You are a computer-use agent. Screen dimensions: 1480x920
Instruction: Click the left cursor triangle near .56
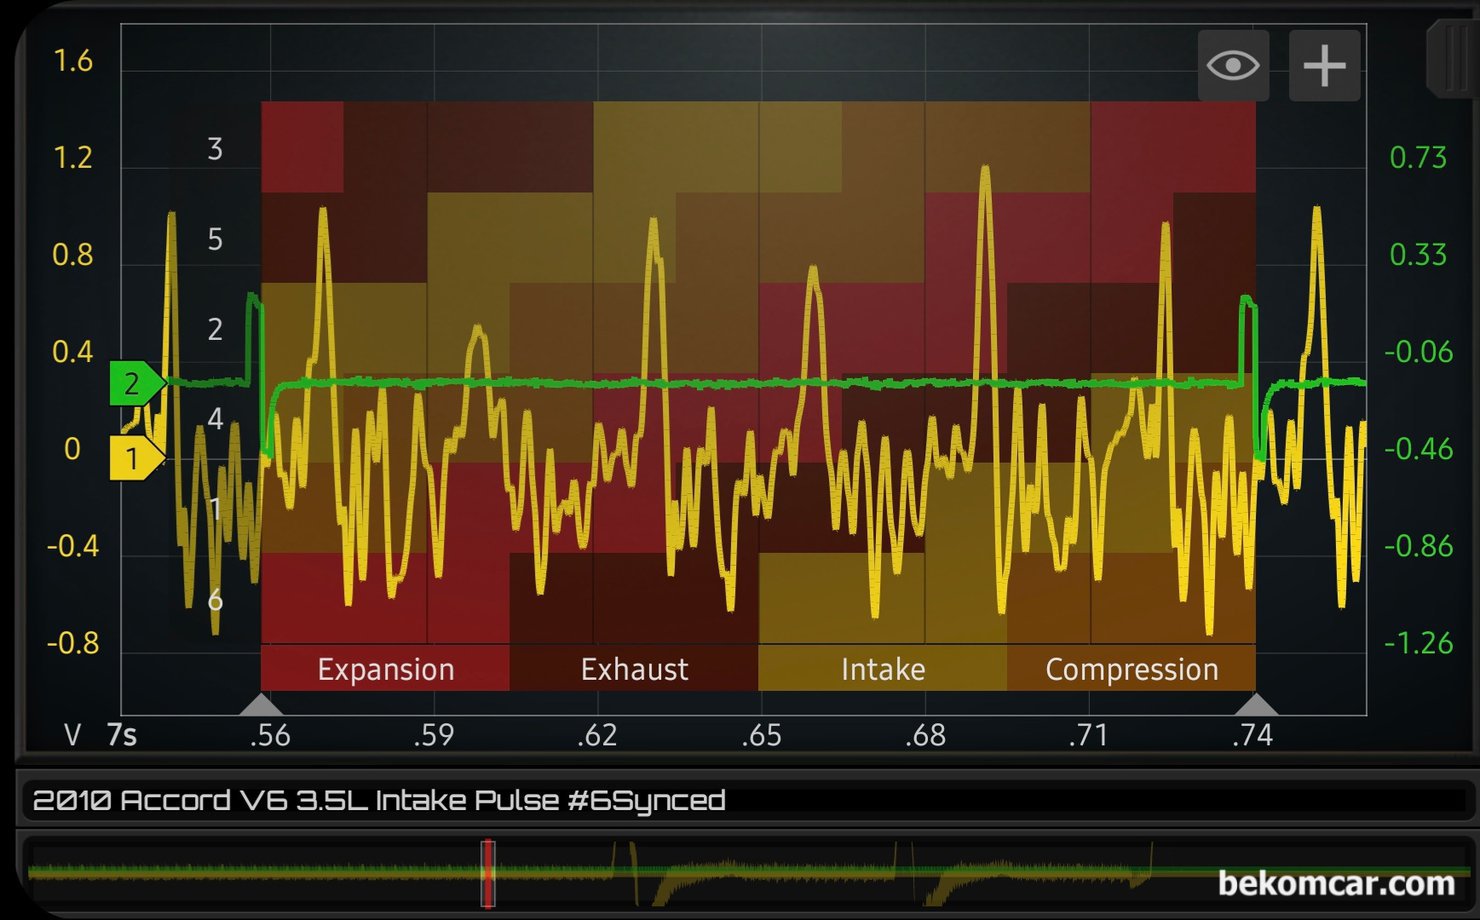click(x=261, y=704)
